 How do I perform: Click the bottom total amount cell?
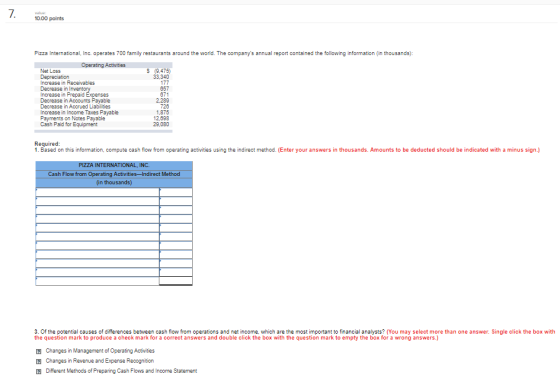tap(176, 281)
